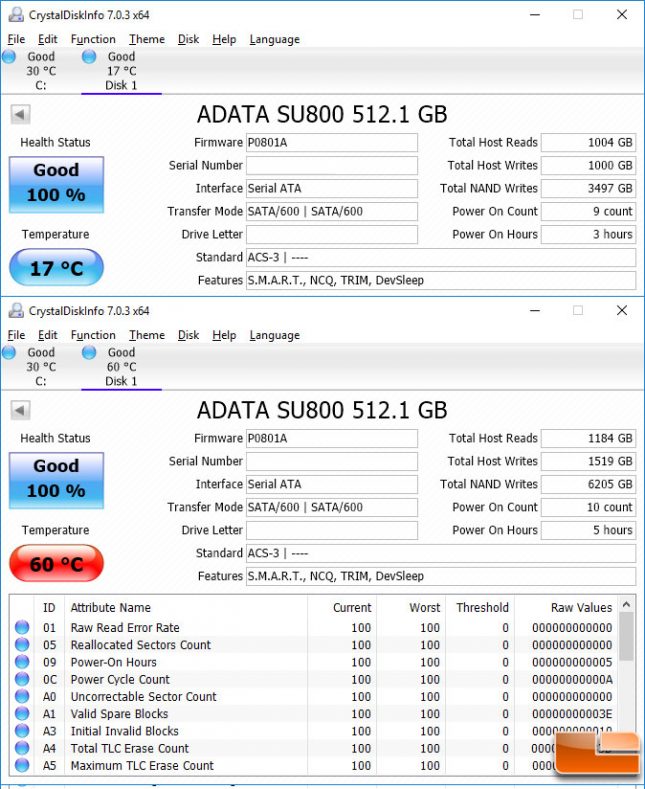Click status circle for Power Cycle Count
This screenshot has width=645, height=789.
[22, 679]
